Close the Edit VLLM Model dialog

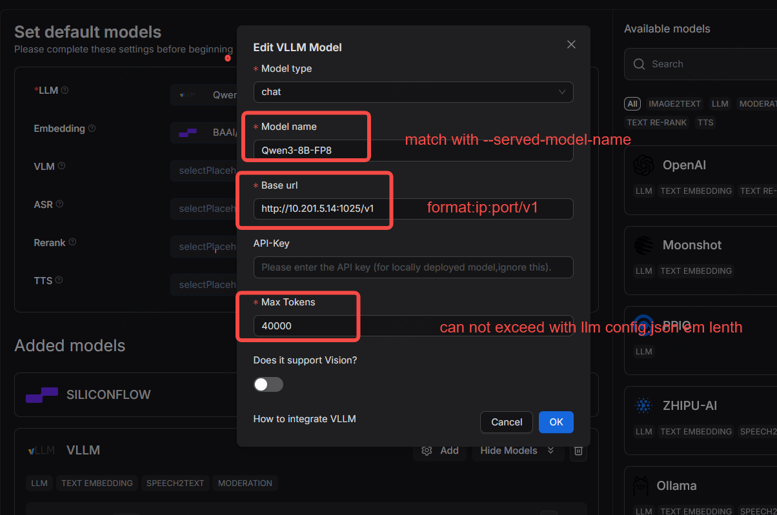[x=571, y=45]
